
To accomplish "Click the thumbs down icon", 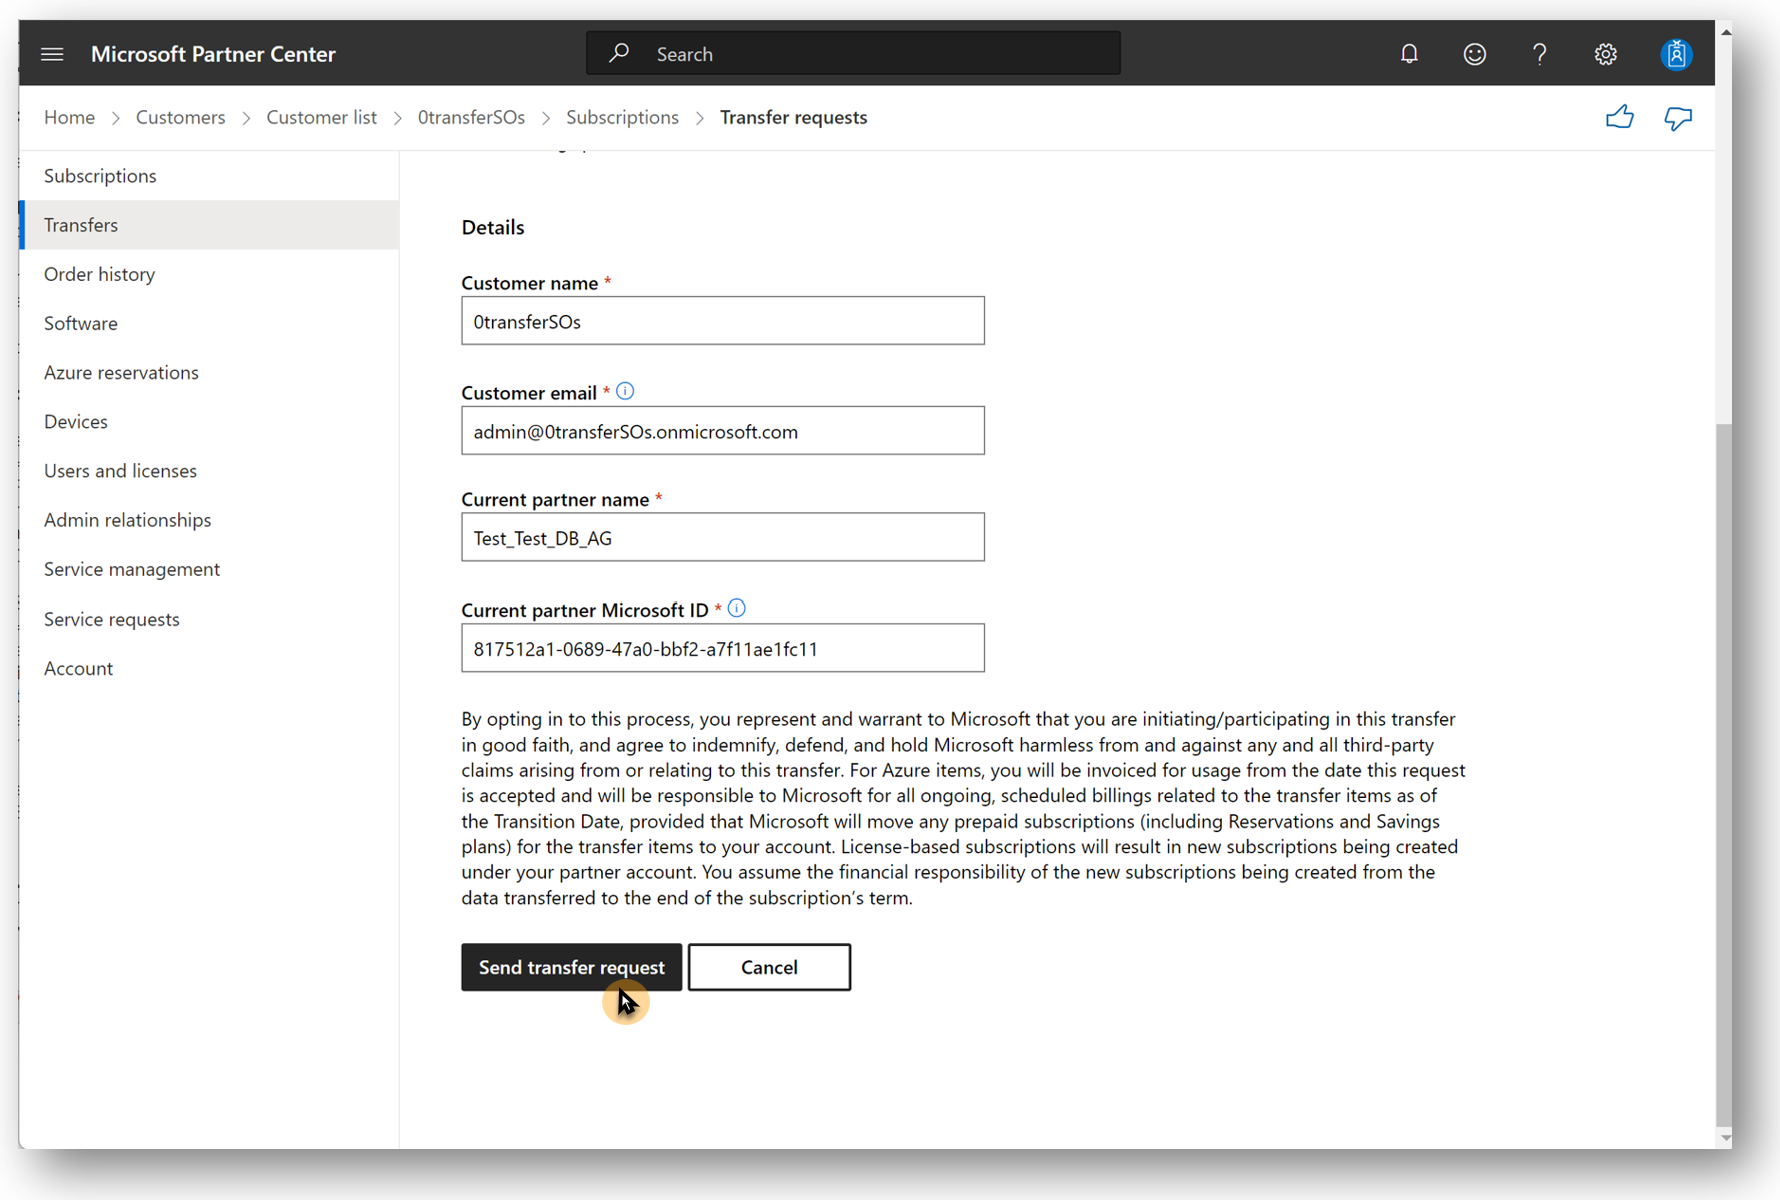I will point(1677,118).
